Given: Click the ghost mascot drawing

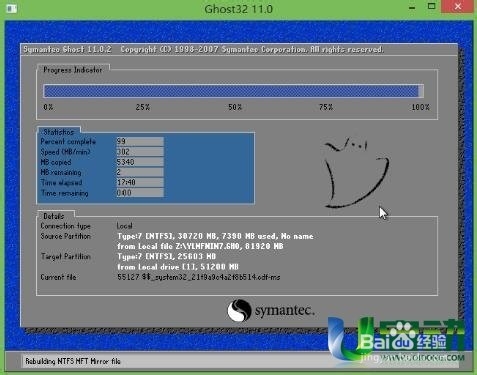Looking at the screenshot, I should click(356, 172).
